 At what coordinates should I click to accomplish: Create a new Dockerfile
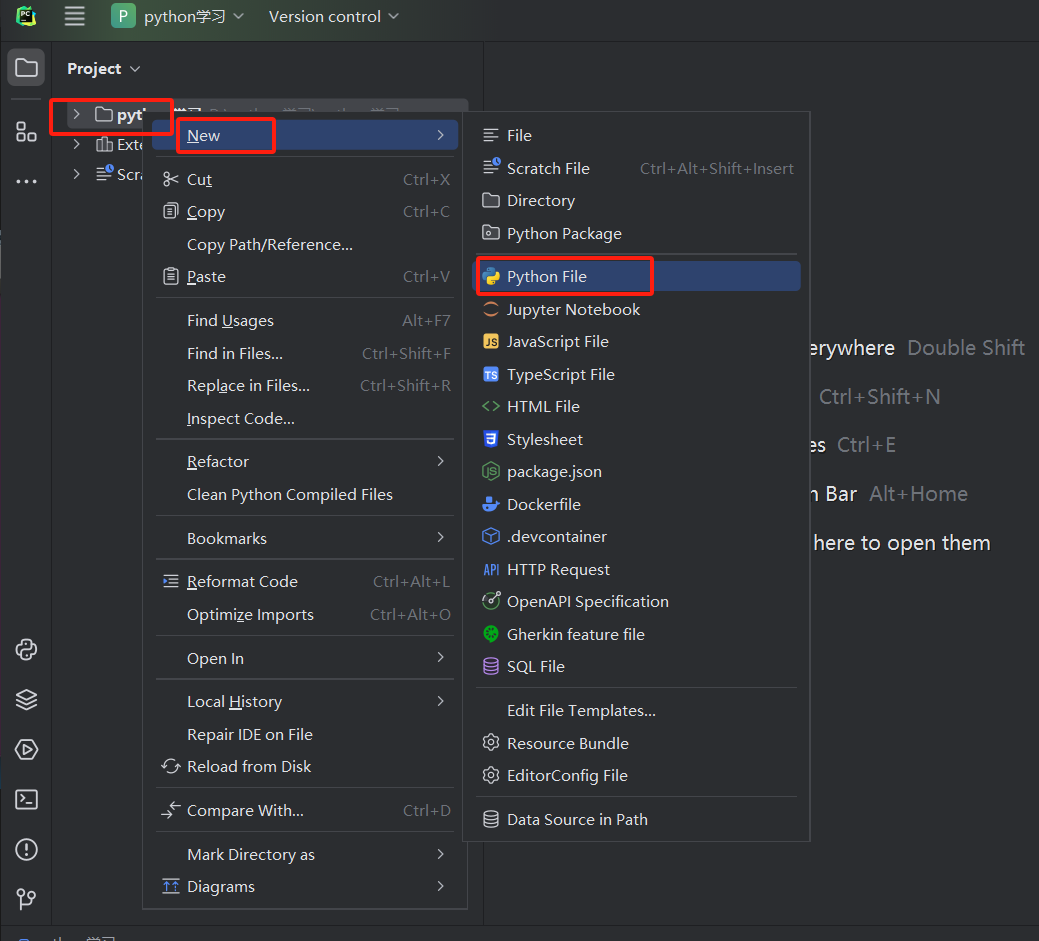[637, 504]
